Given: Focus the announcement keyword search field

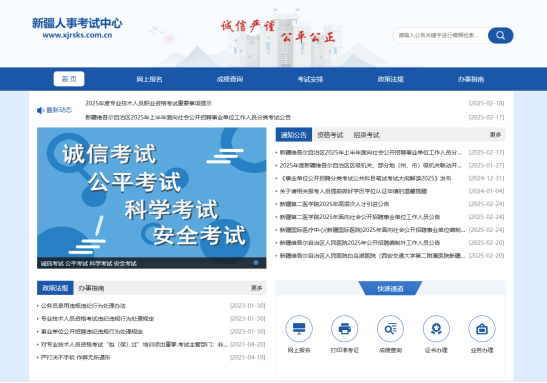Looking at the screenshot, I should (440, 35).
